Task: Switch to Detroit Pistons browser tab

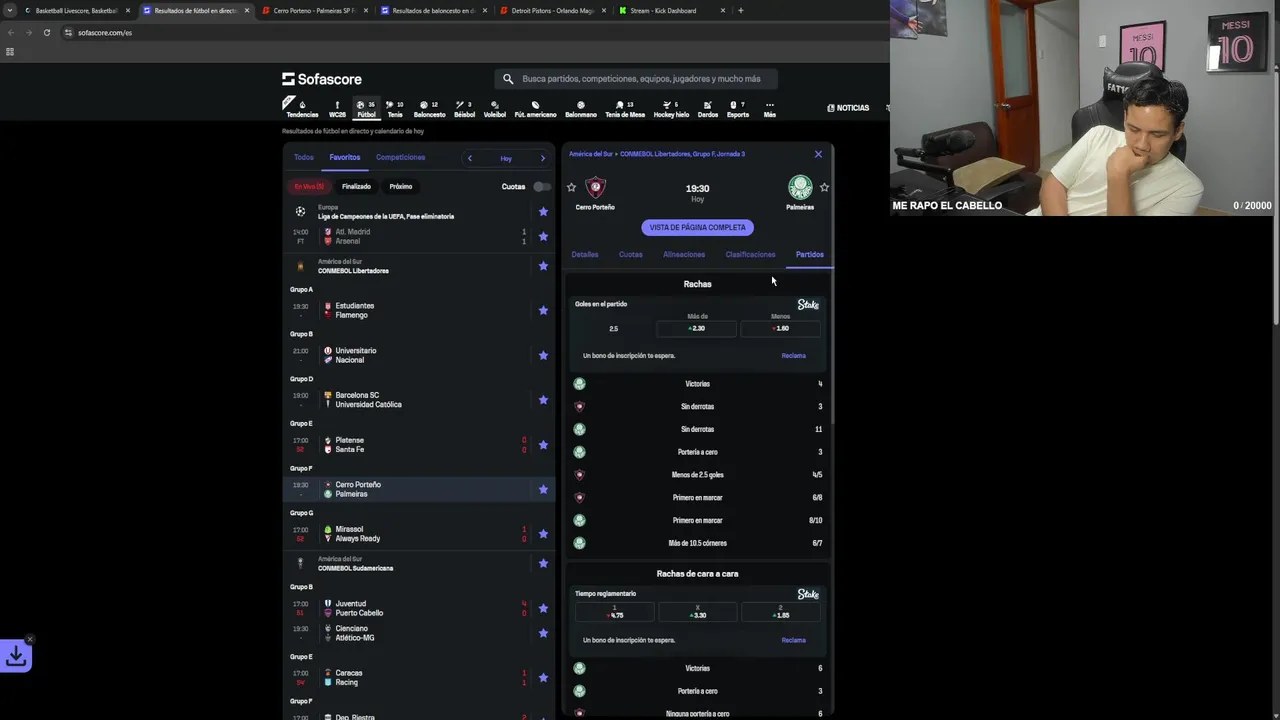Action: click(x=553, y=11)
